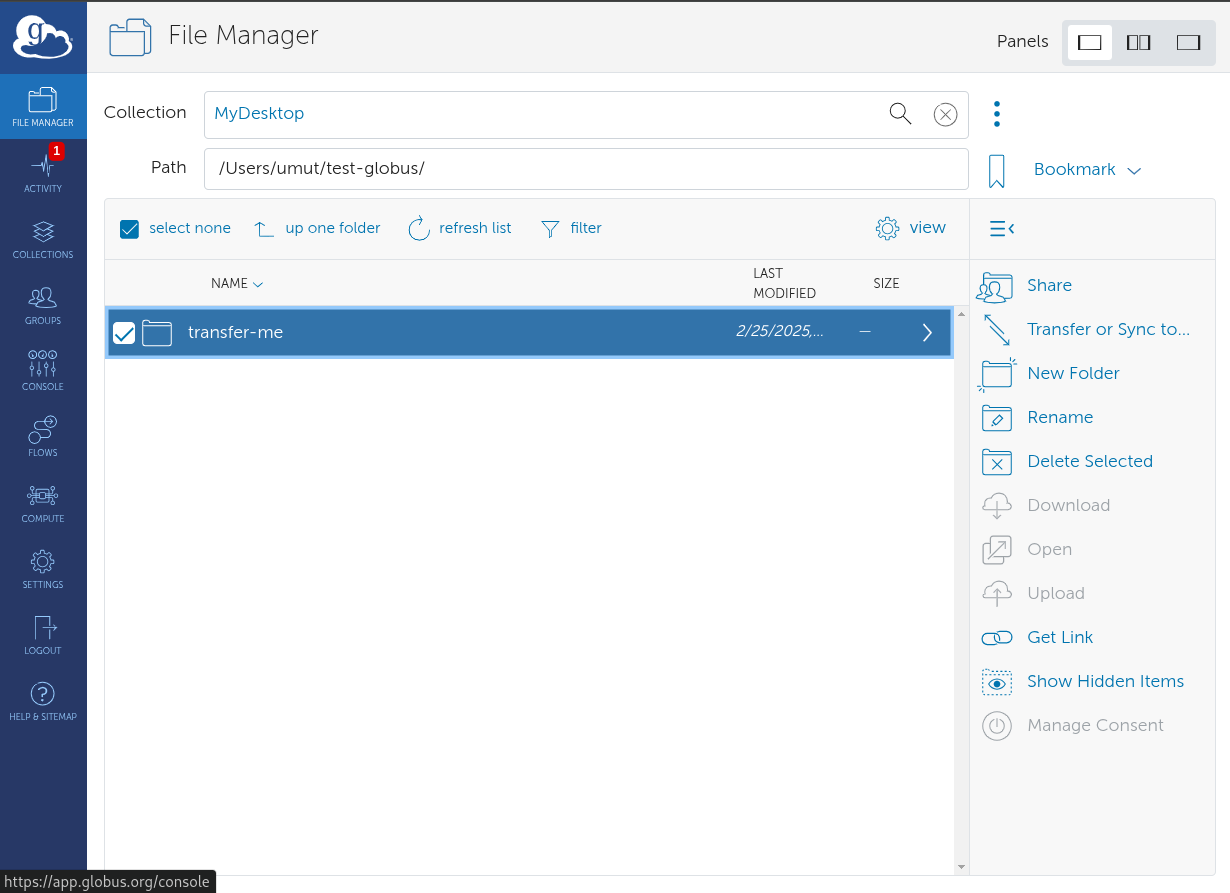
Task: Click the Globus cloud logo
Action: point(43,37)
